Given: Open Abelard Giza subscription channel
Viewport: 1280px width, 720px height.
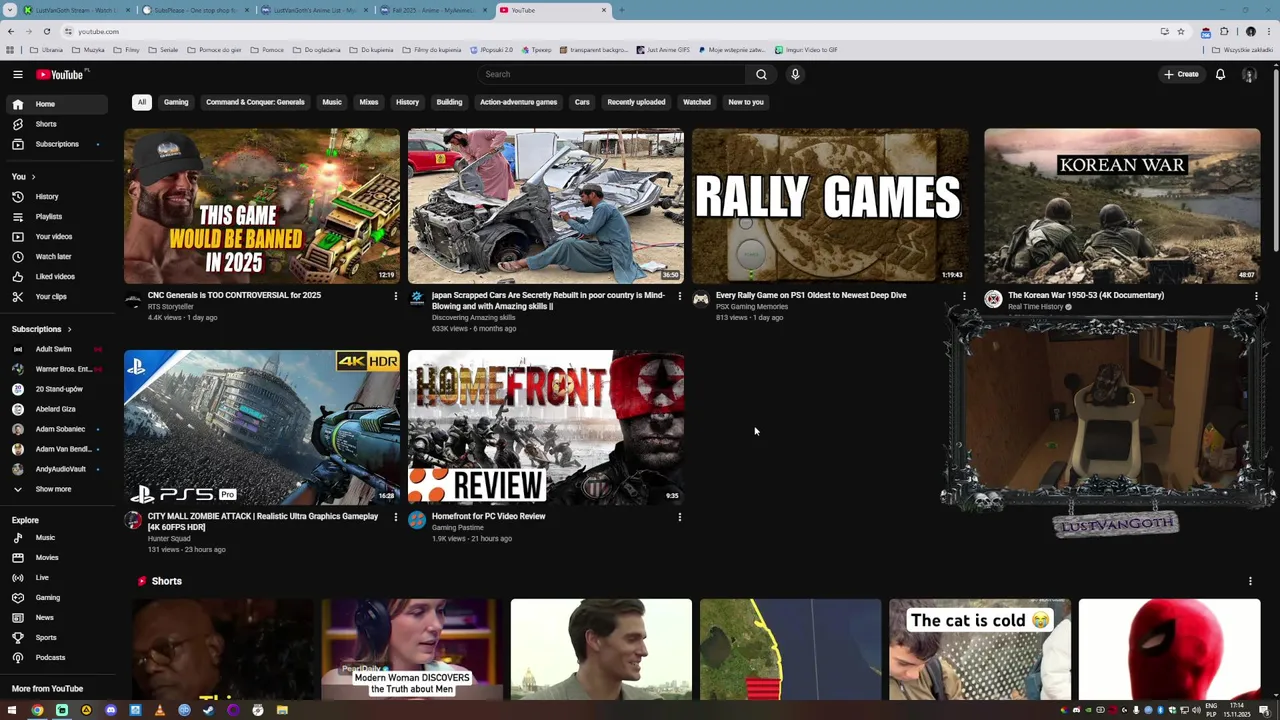Looking at the screenshot, I should [54, 409].
